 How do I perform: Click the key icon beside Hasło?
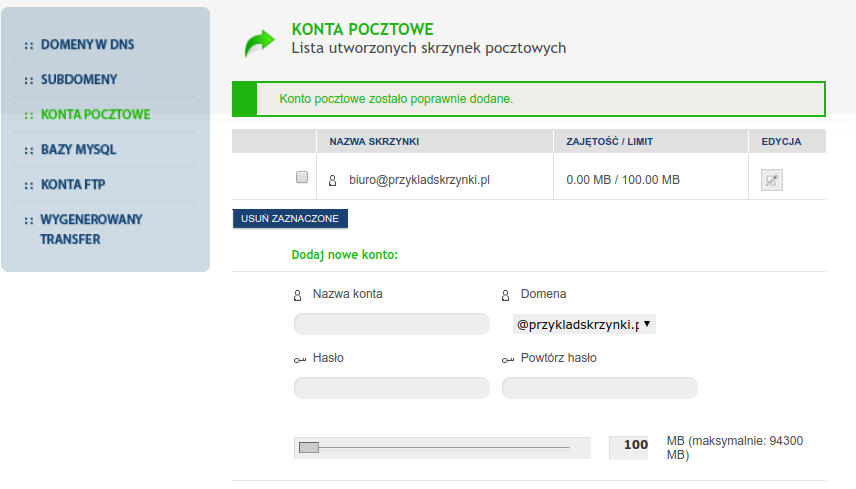(300, 359)
